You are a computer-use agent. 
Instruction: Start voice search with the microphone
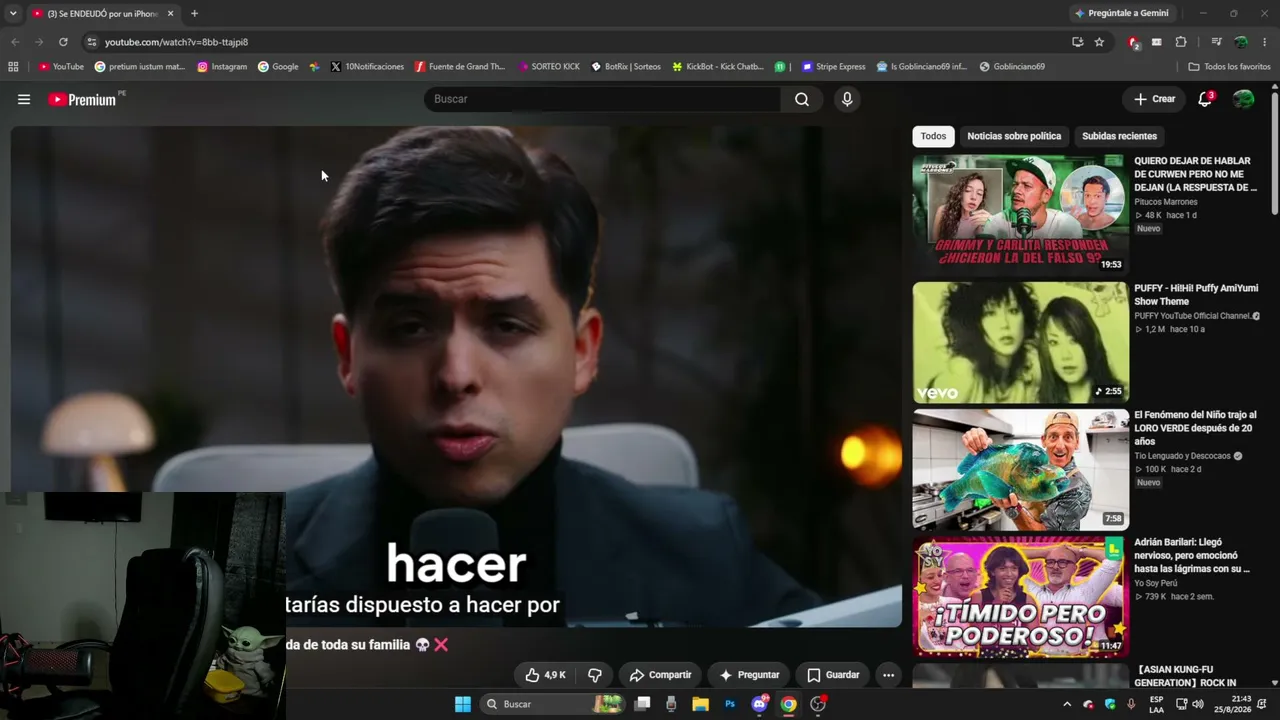tap(847, 99)
